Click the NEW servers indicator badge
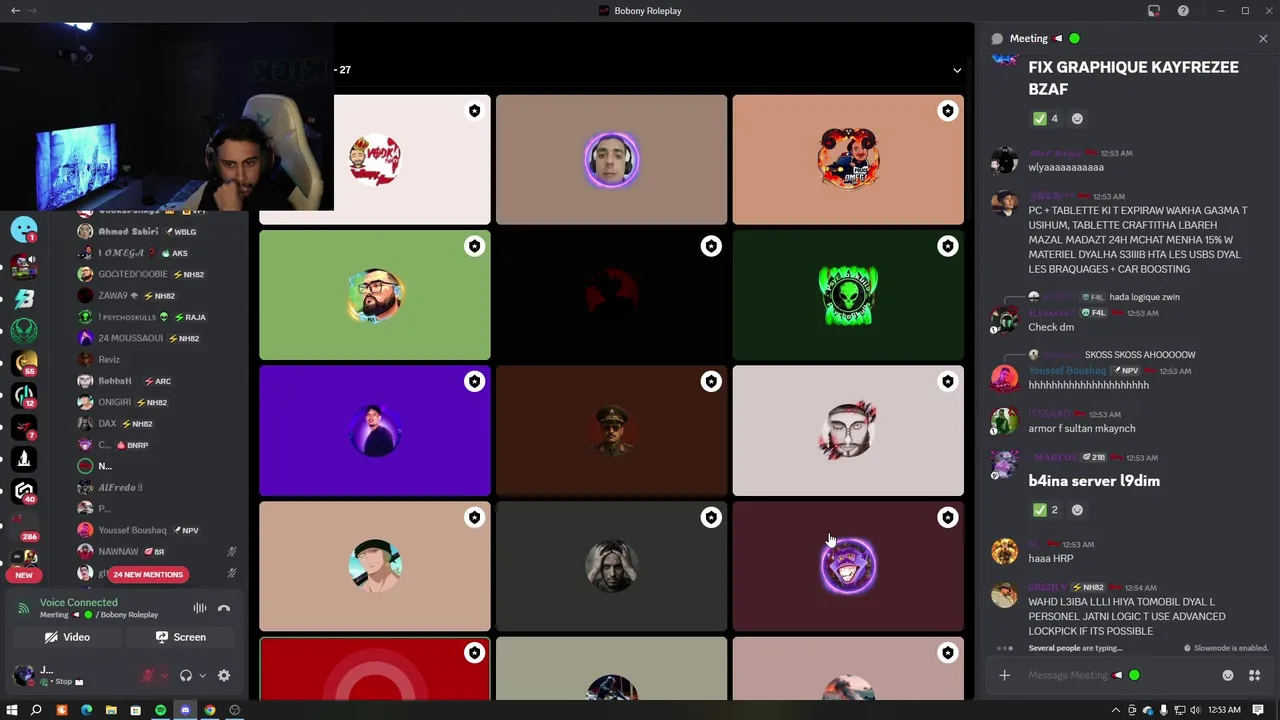 point(24,575)
